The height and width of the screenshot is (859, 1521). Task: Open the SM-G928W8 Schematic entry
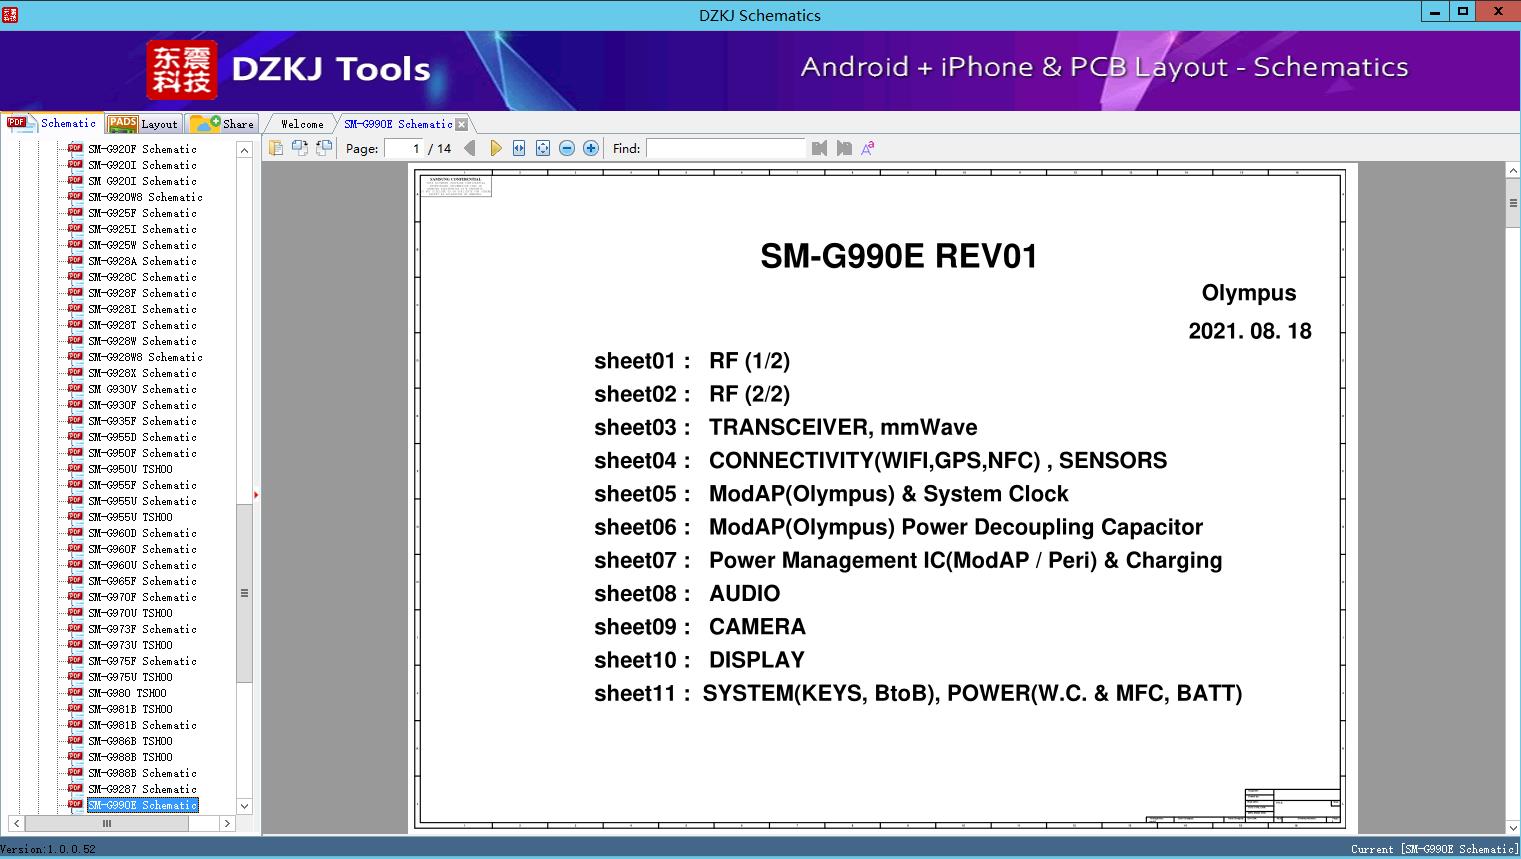click(145, 357)
